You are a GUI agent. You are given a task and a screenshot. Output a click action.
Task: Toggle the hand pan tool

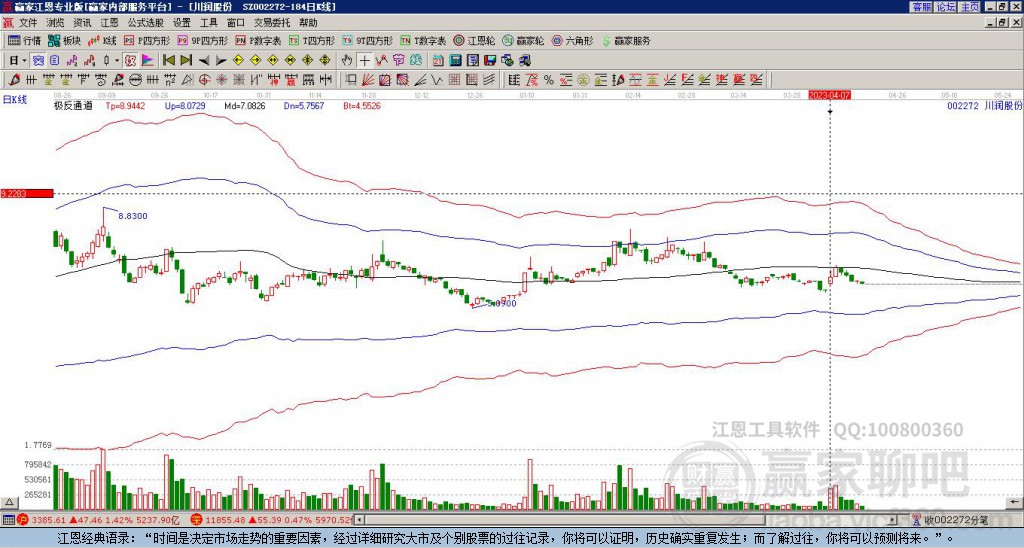(x=349, y=60)
